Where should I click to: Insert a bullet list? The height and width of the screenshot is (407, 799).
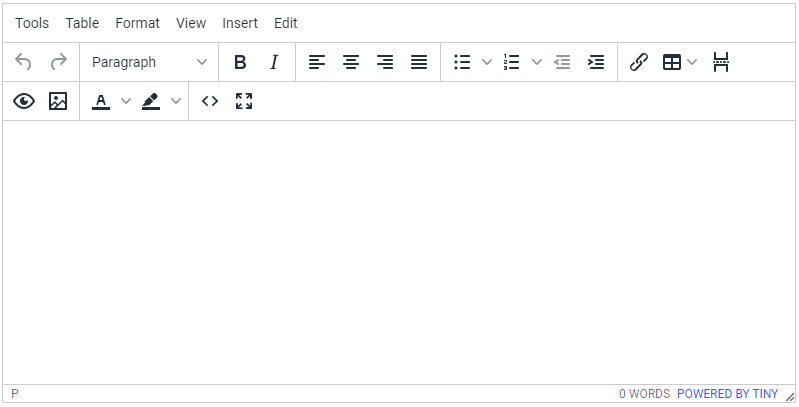(x=462, y=62)
